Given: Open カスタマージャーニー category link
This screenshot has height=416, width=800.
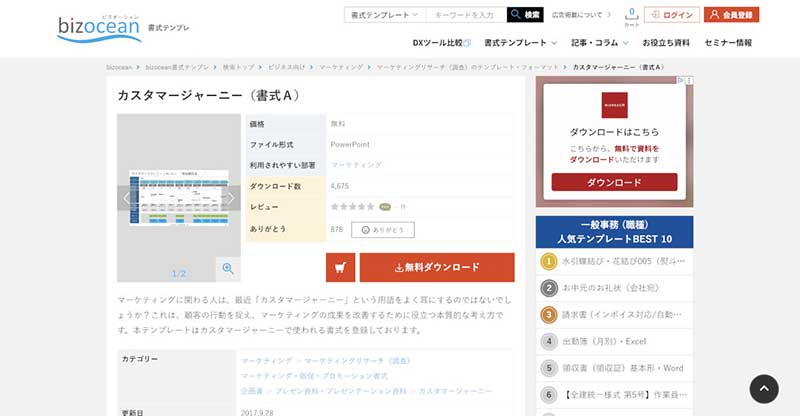Looking at the screenshot, I should click(x=455, y=391).
